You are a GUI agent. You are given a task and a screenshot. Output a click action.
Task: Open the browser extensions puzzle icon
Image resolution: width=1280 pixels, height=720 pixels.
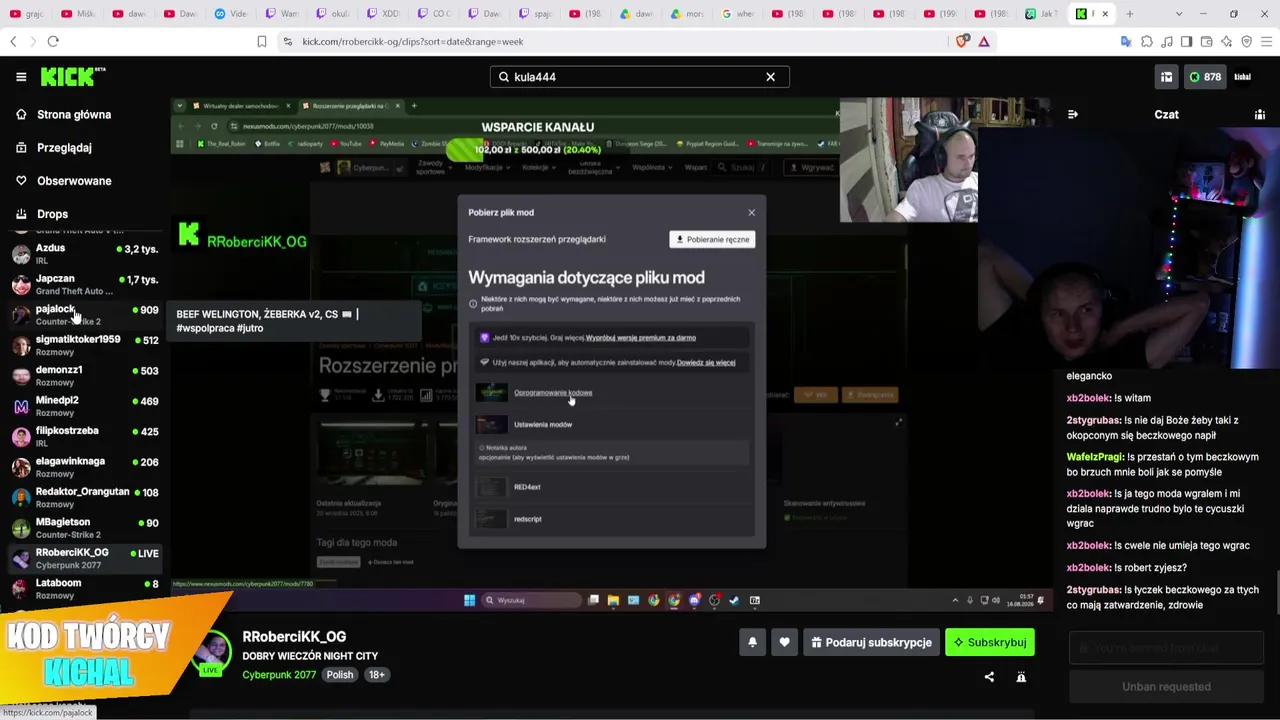(1147, 42)
